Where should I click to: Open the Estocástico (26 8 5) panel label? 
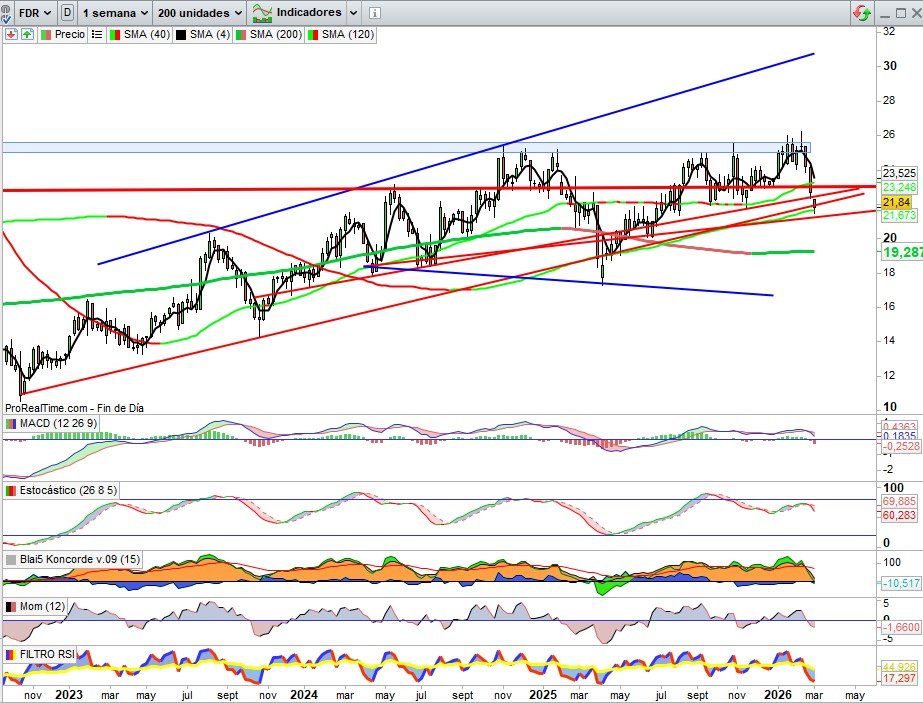61,490
